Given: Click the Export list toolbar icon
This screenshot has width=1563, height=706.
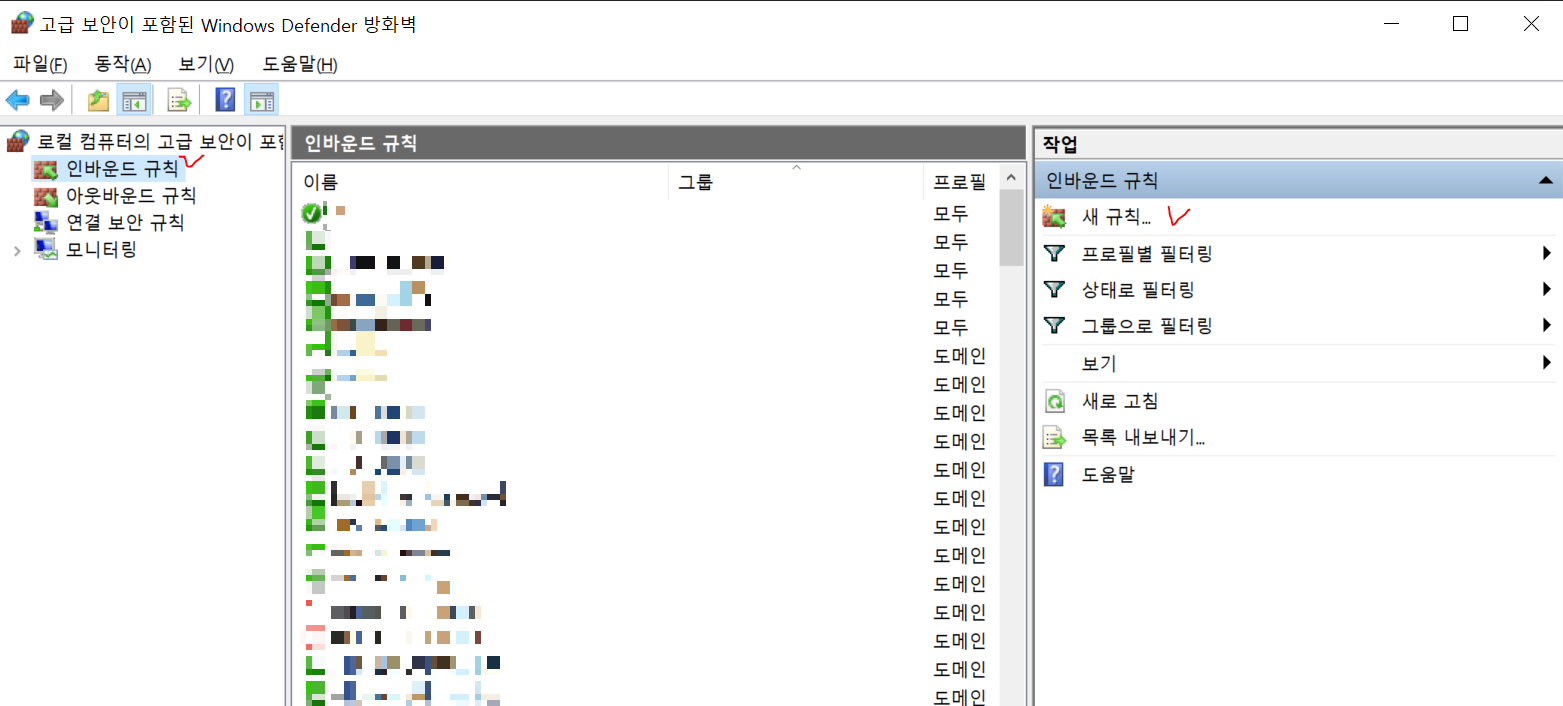Looking at the screenshot, I should click(x=179, y=100).
